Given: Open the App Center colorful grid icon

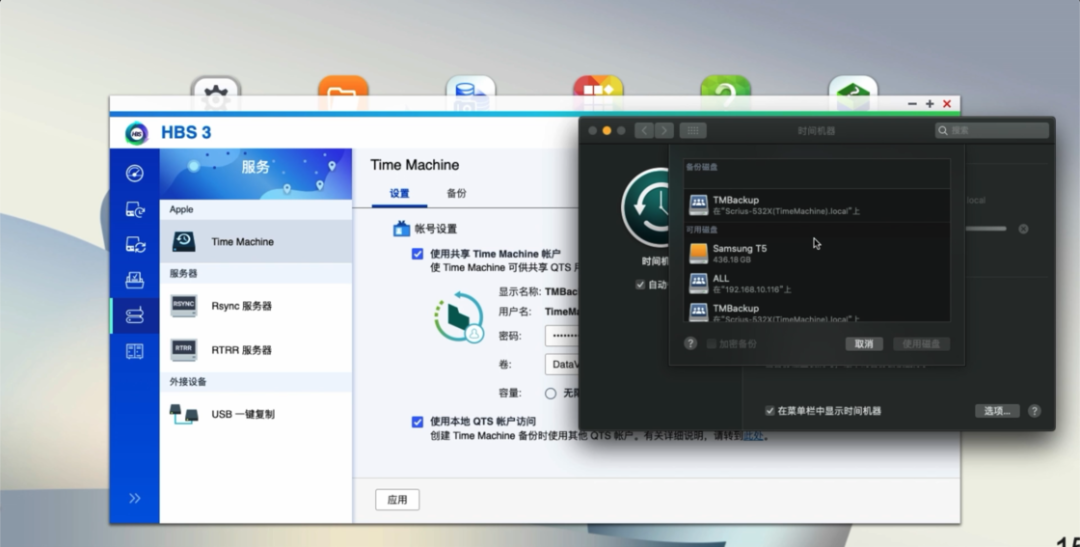Looking at the screenshot, I should [x=598, y=93].
